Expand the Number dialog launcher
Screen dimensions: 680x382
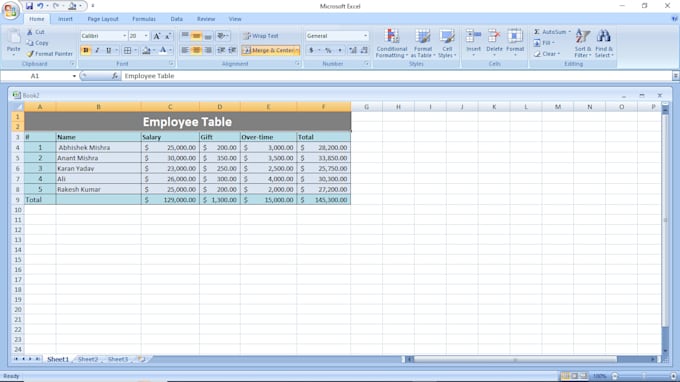pos(366,64)
